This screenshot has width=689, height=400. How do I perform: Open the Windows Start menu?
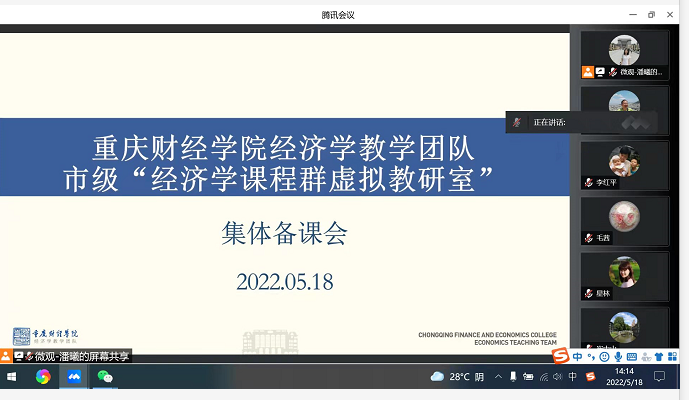point(12,377)
